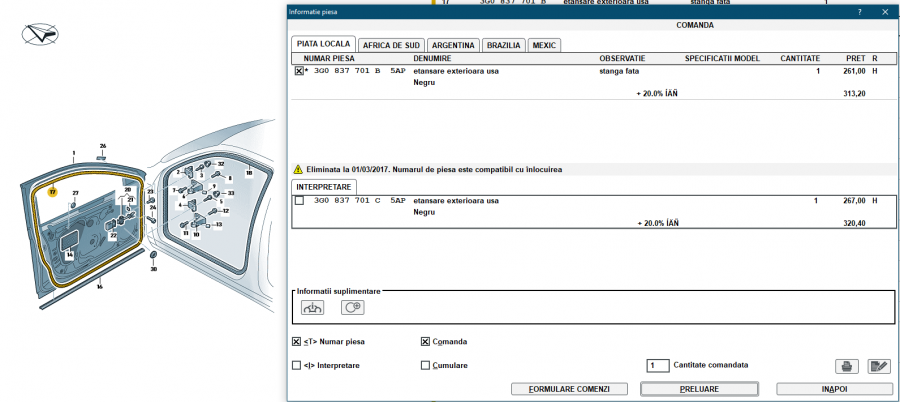Click the Cantitate comandata quantity field
900x402 pixels.
pyautogui.click(x=657, y=365)
